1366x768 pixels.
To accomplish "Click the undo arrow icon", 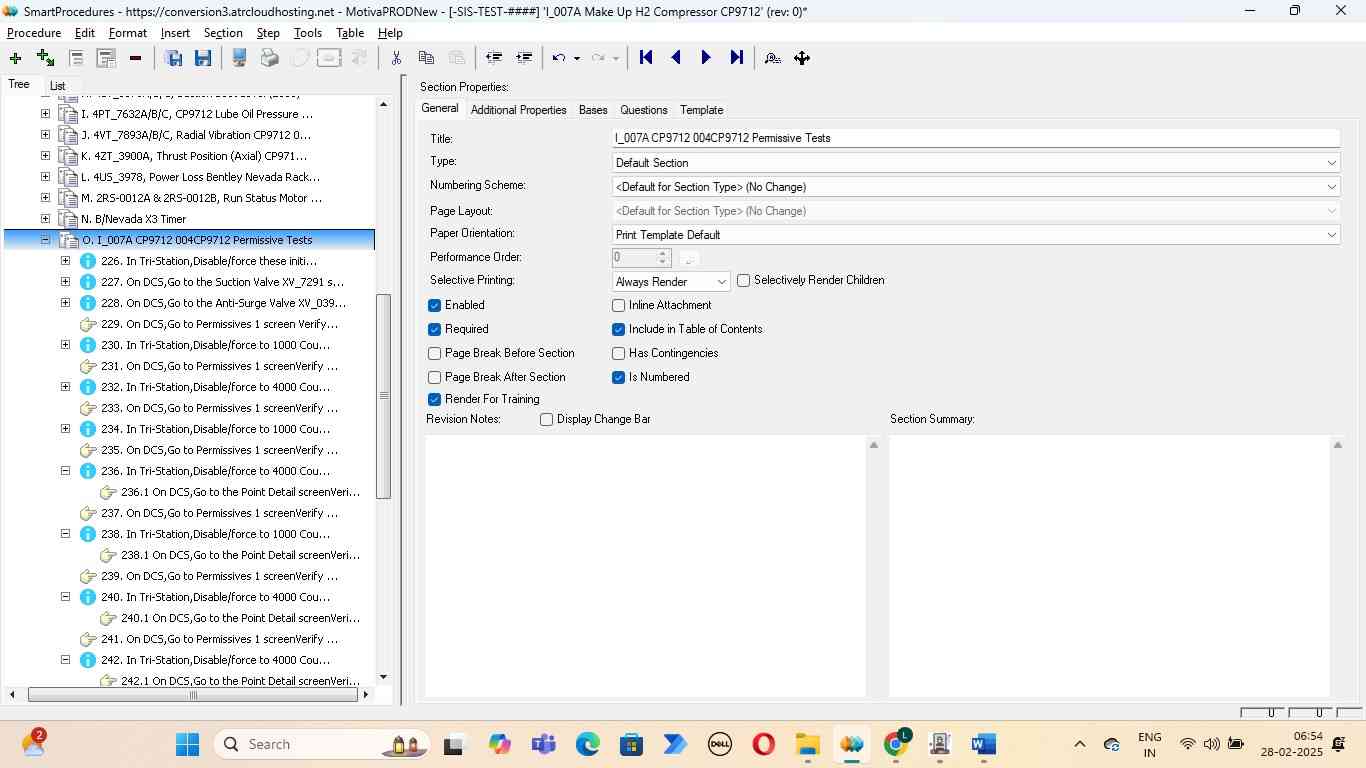I will click(x=560, y=58).
